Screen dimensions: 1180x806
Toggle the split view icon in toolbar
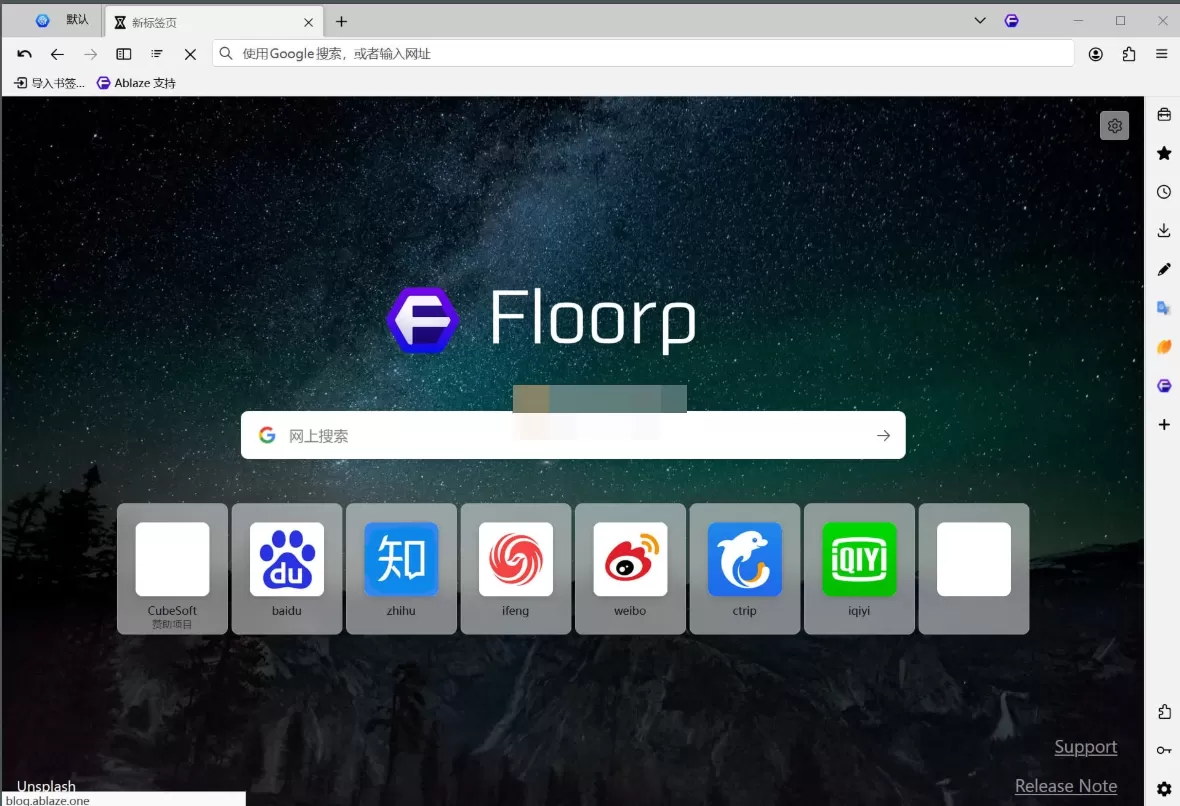point(123,54)
